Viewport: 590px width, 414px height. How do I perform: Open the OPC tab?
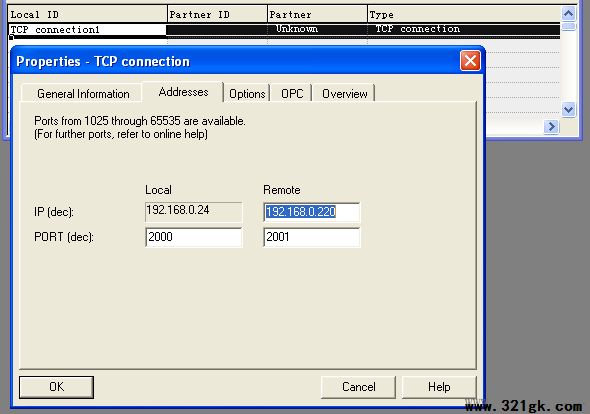pyautogui.click(x=292, y=93)
